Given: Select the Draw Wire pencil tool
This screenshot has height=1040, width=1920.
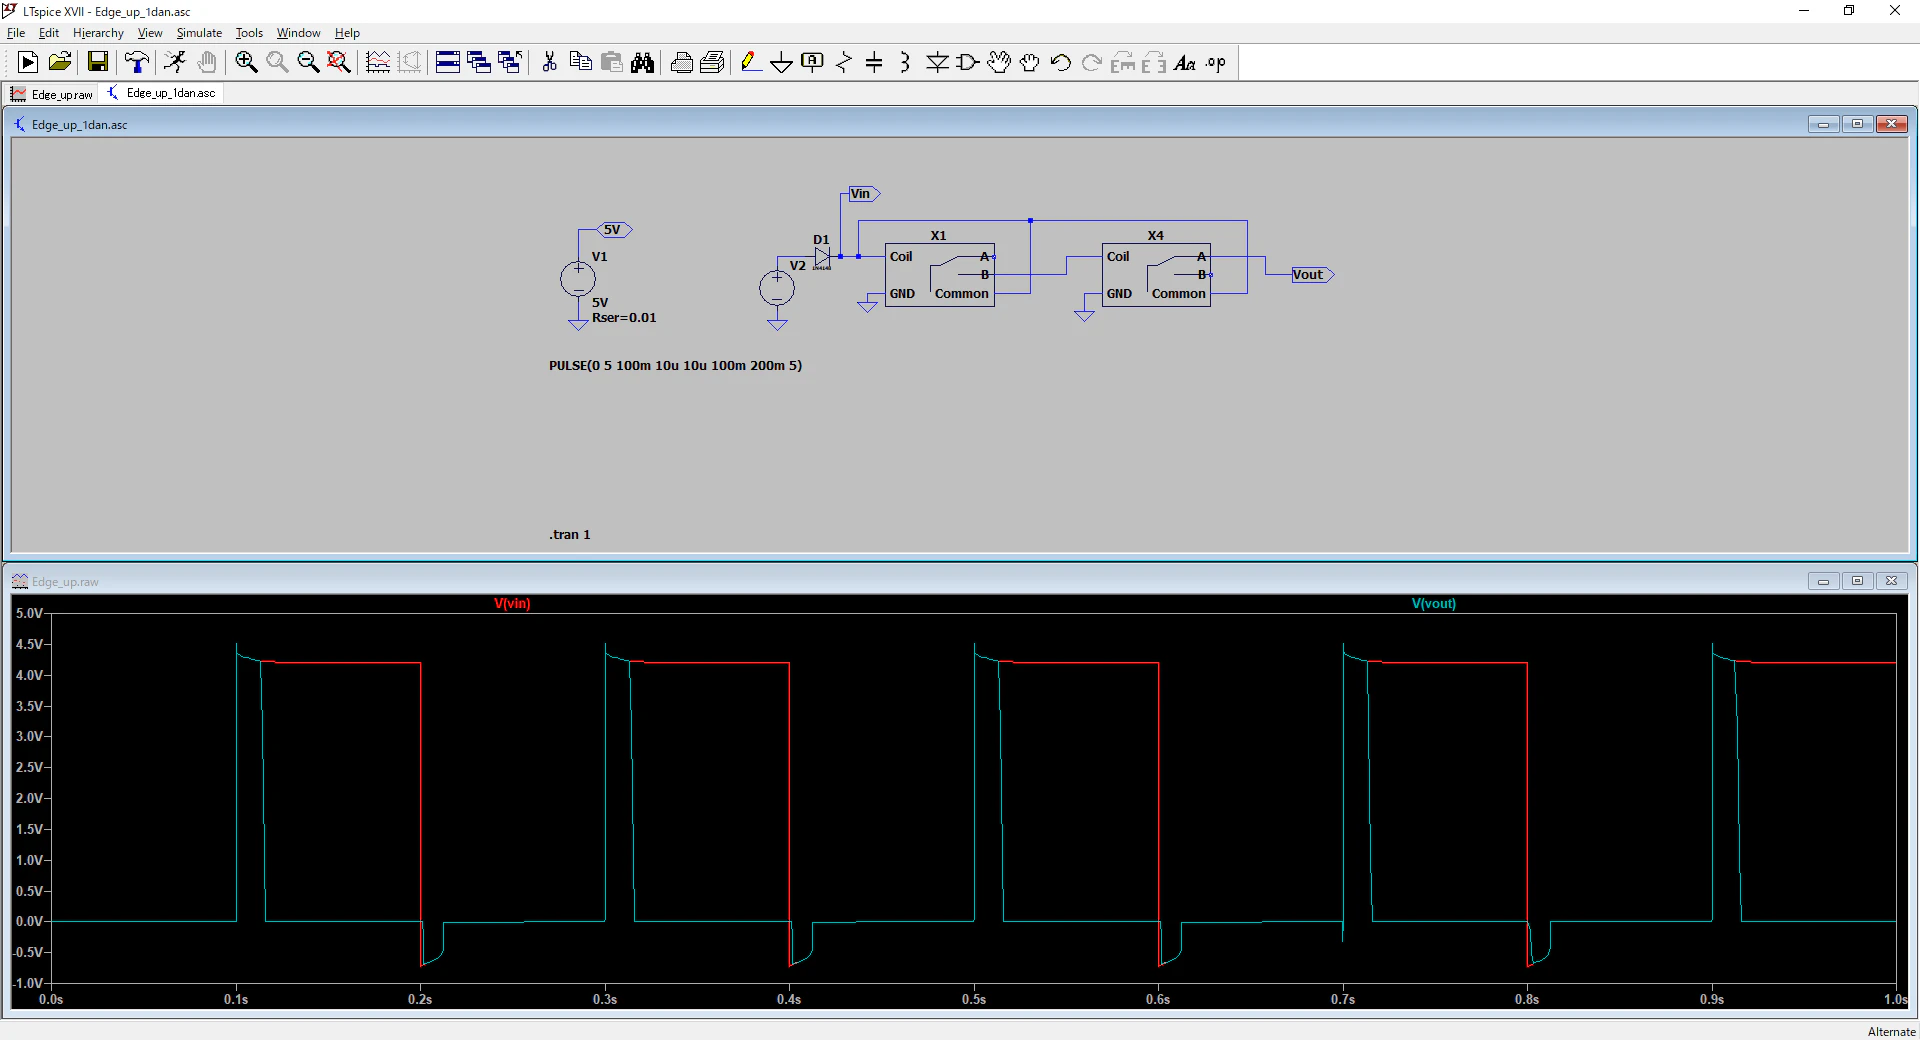Looking at the screenshot, I should click(x=750, y=63).
